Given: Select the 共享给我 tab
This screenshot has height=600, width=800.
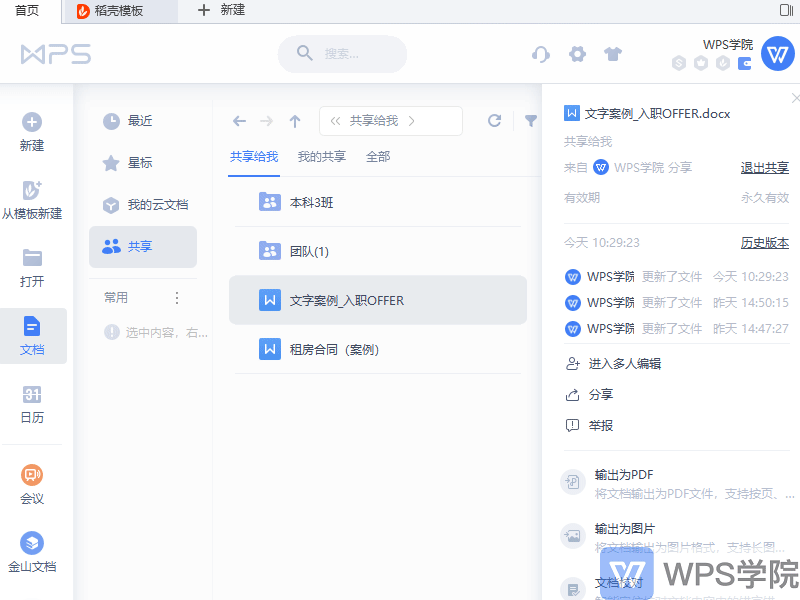Looking at the screenshot, I should [254, 157].
